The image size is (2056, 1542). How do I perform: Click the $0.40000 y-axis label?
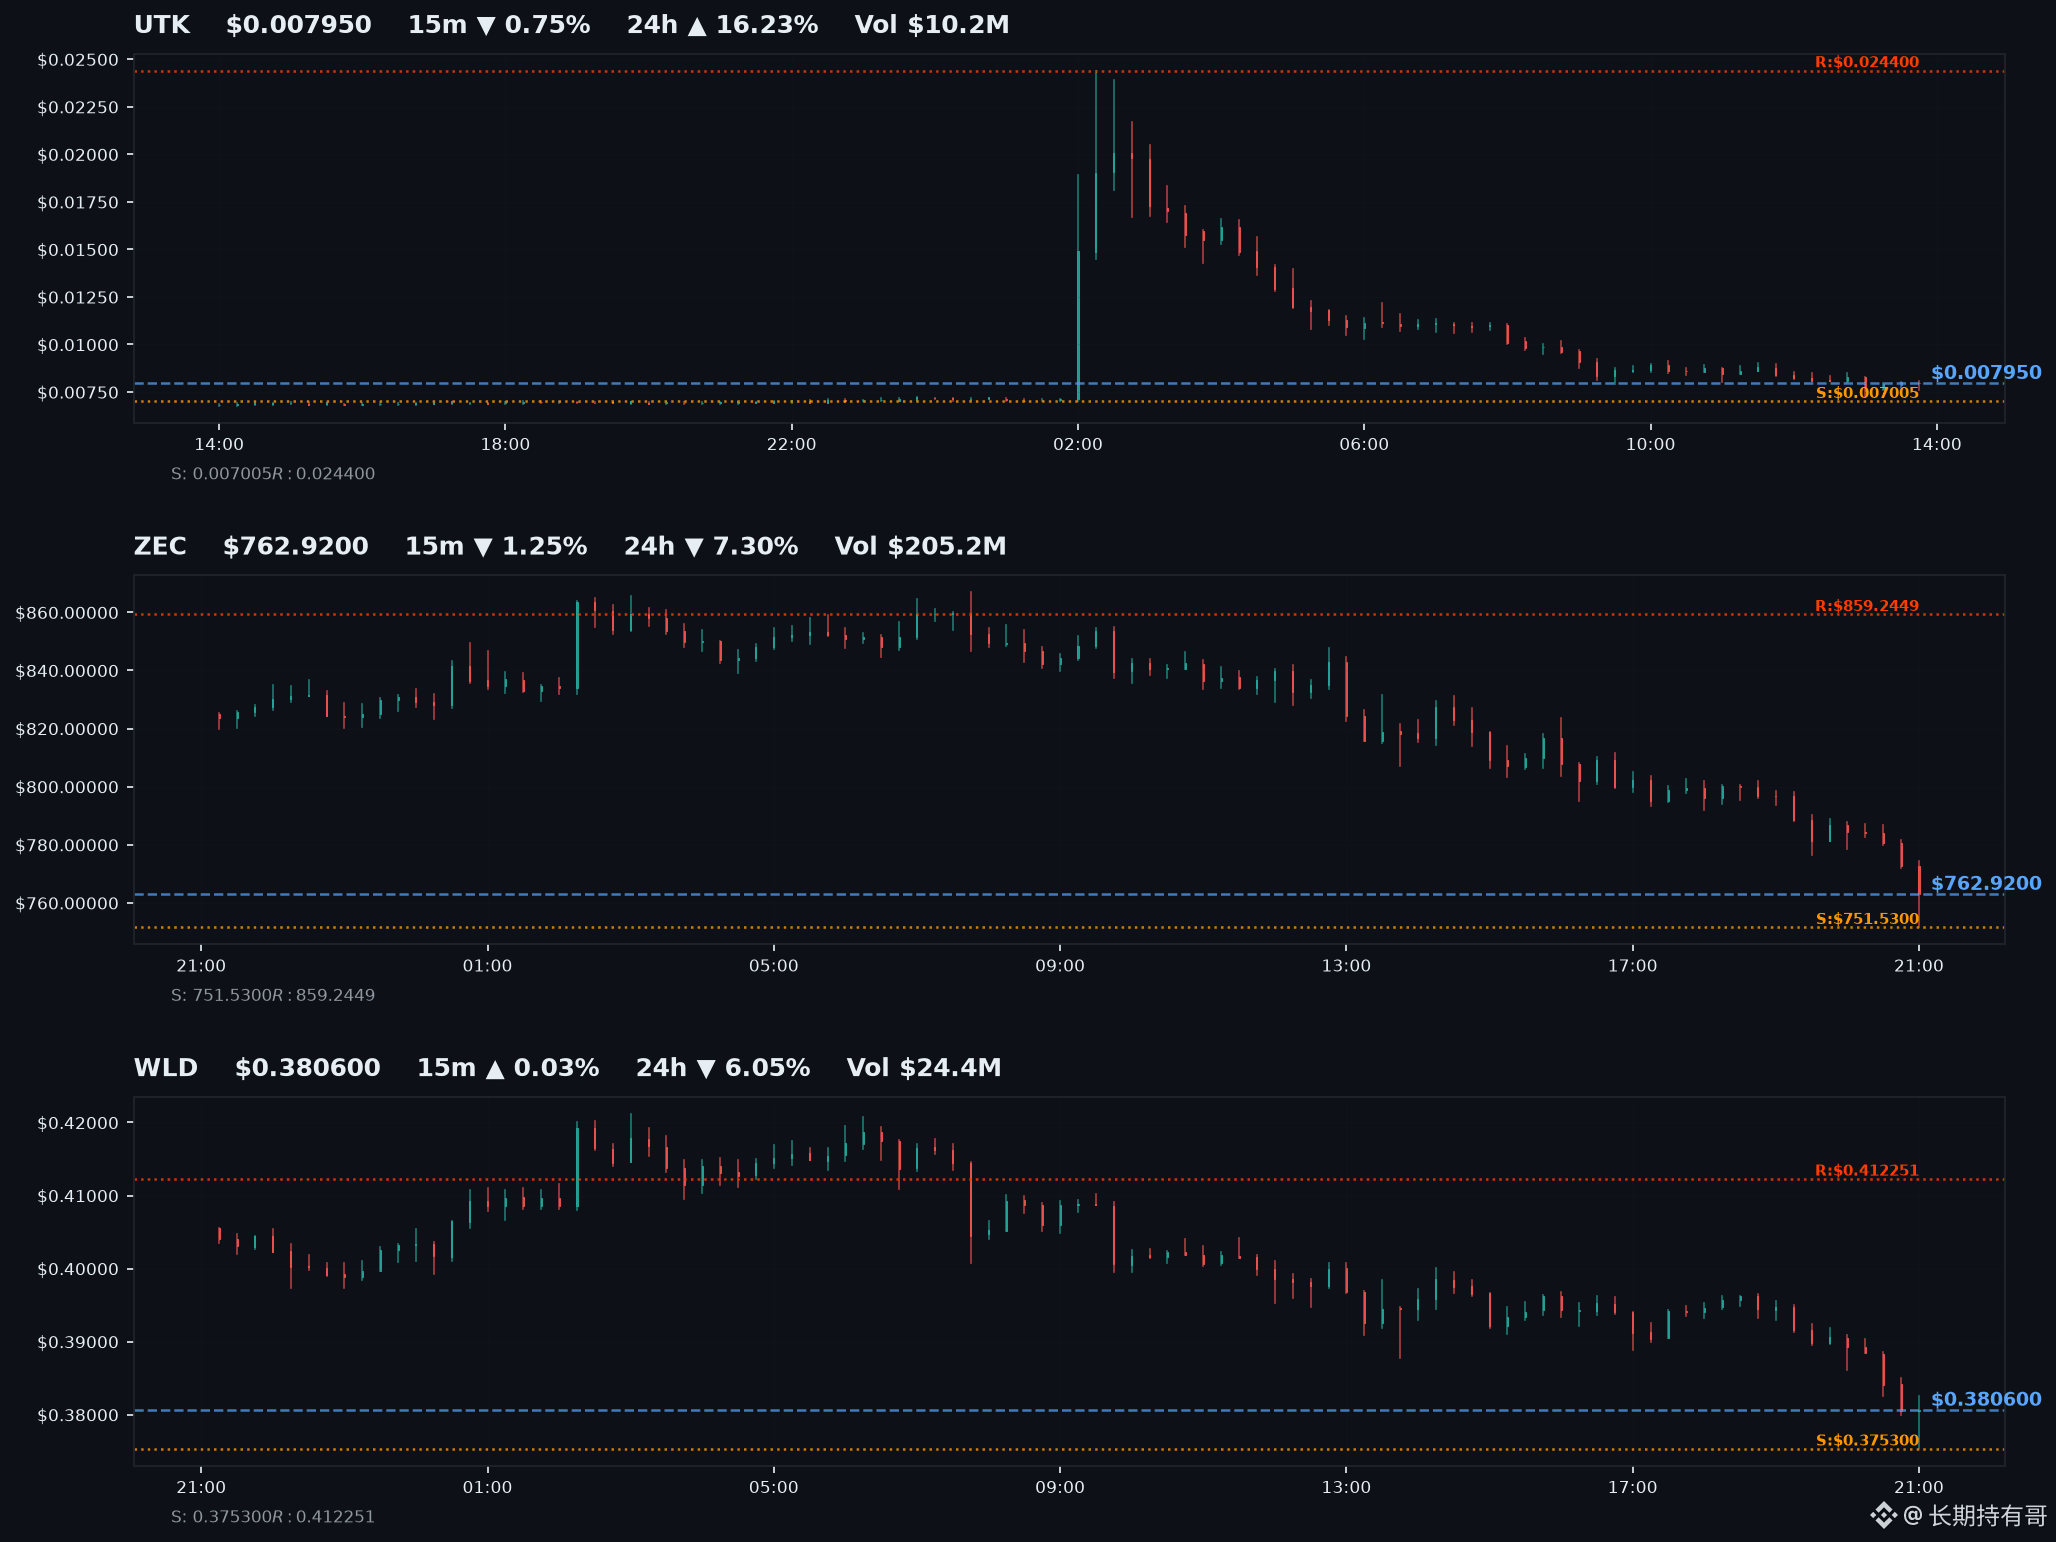pos(78,1269)
